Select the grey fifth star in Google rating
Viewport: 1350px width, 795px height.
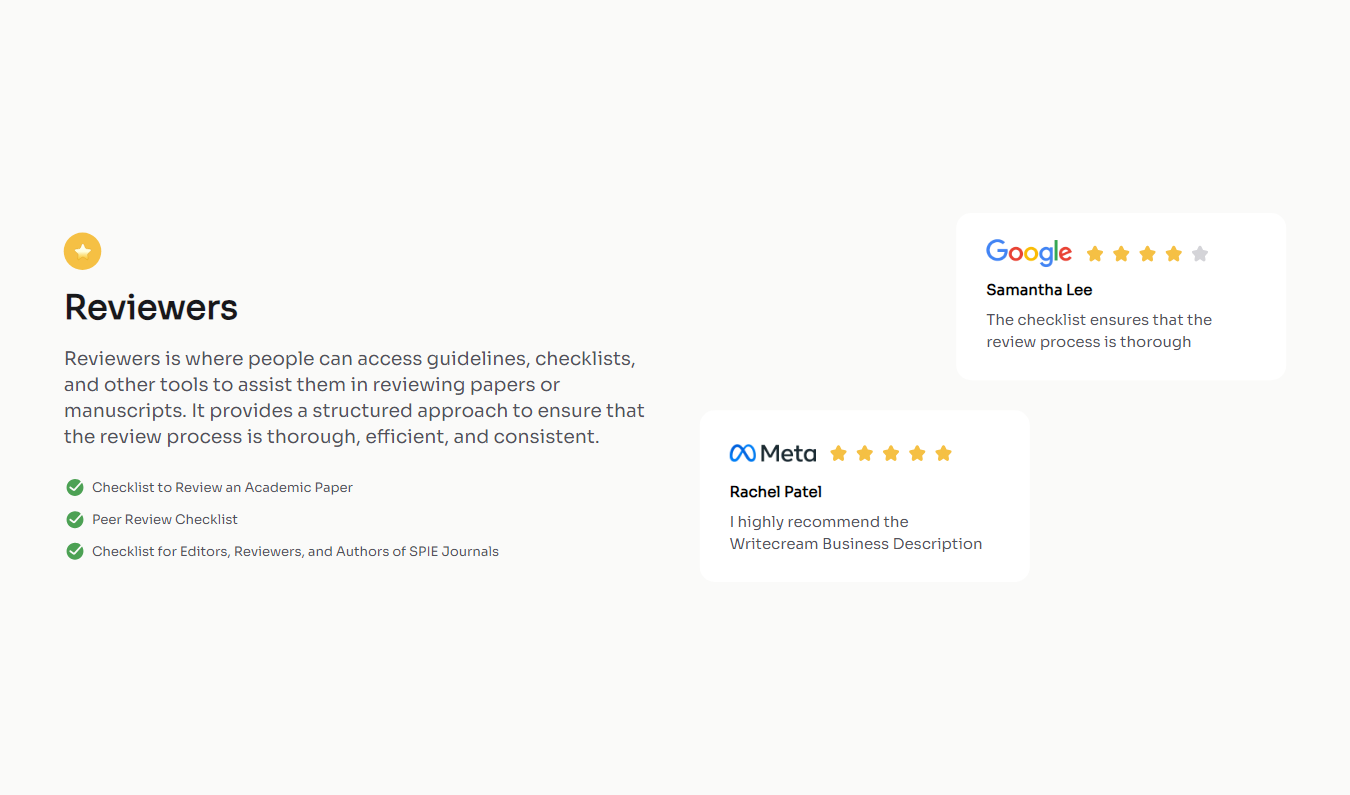(1200, 254)
